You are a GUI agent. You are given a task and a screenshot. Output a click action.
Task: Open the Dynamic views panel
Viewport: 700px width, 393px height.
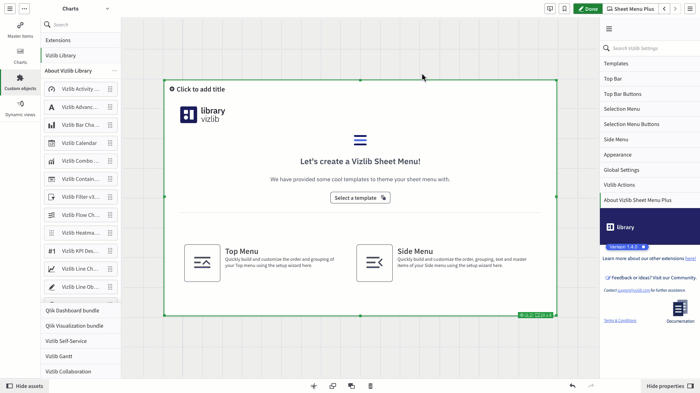(20, 108)
